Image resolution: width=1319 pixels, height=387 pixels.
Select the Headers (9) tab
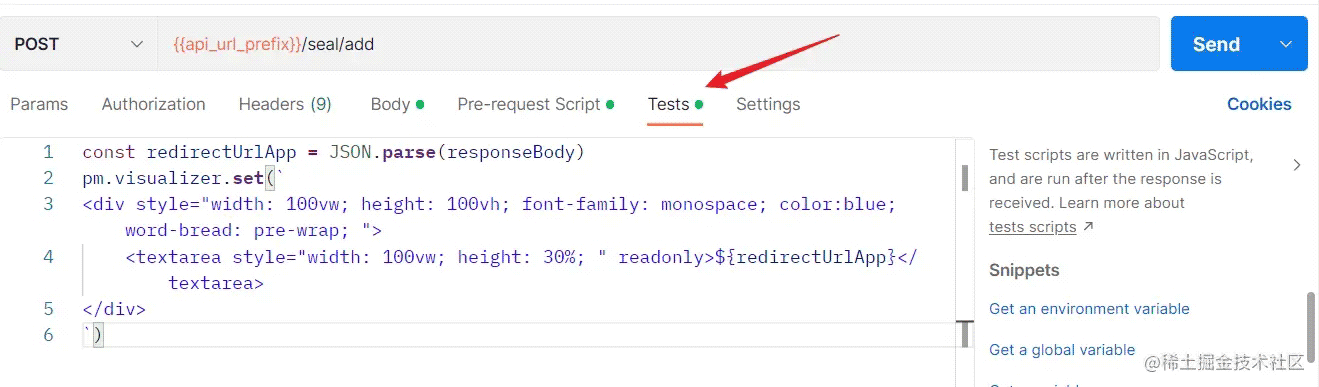[285, 104]
